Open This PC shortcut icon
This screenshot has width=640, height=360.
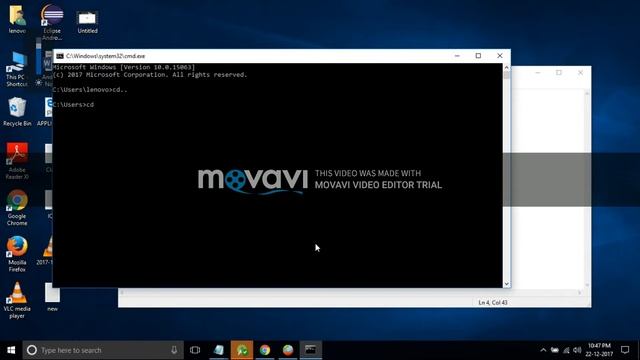click(x=17, y=69)
